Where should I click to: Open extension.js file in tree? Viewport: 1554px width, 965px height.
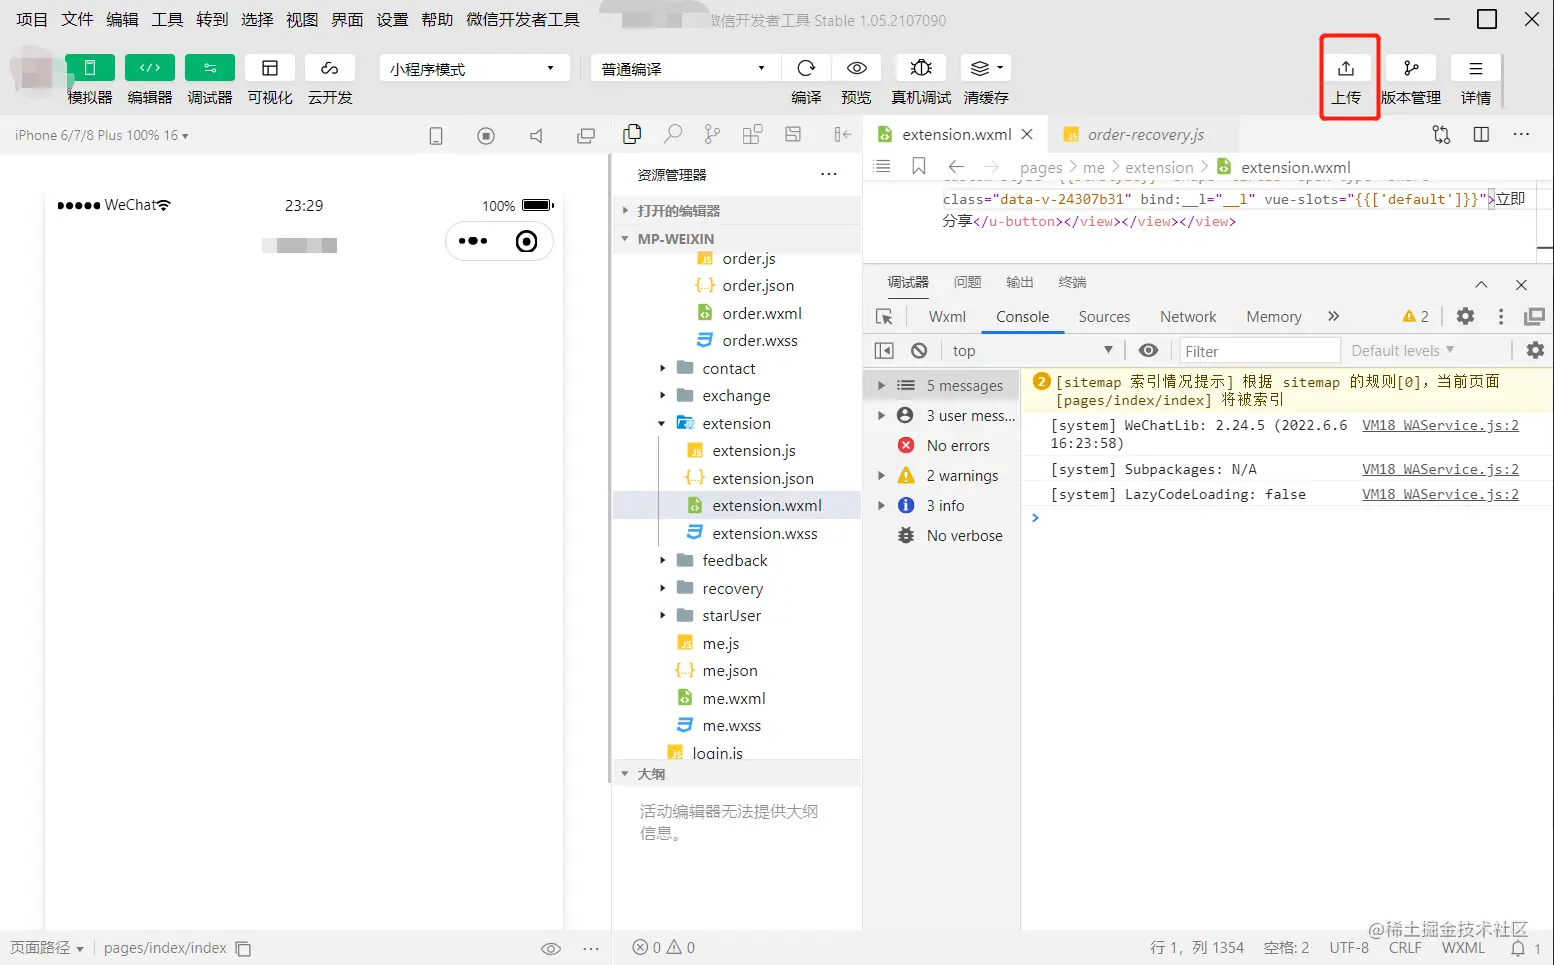point(754,451)
